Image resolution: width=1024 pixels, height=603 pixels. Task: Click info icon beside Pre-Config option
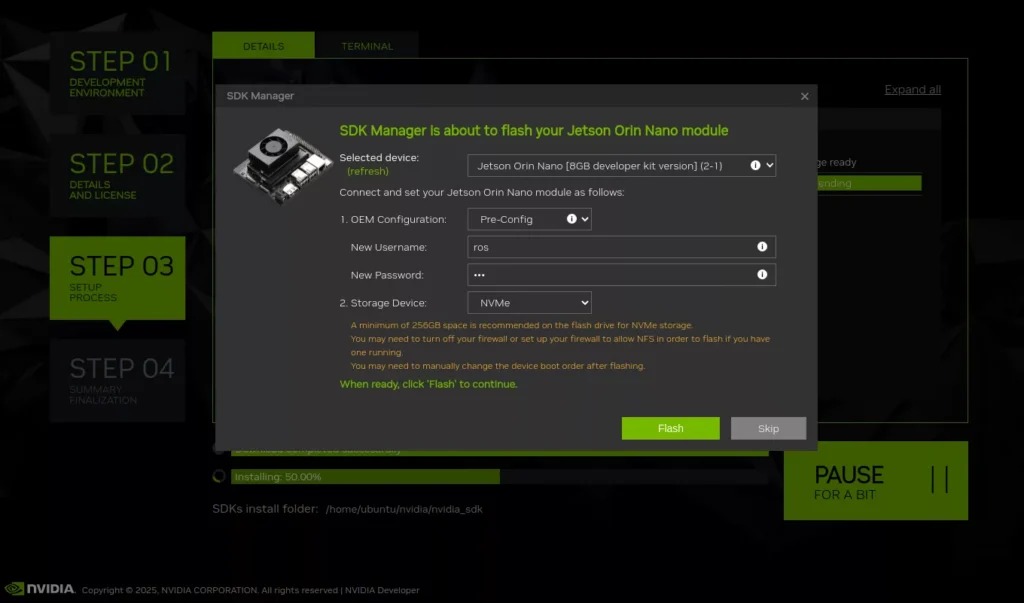pyautogui.click(x=571, y=219)
